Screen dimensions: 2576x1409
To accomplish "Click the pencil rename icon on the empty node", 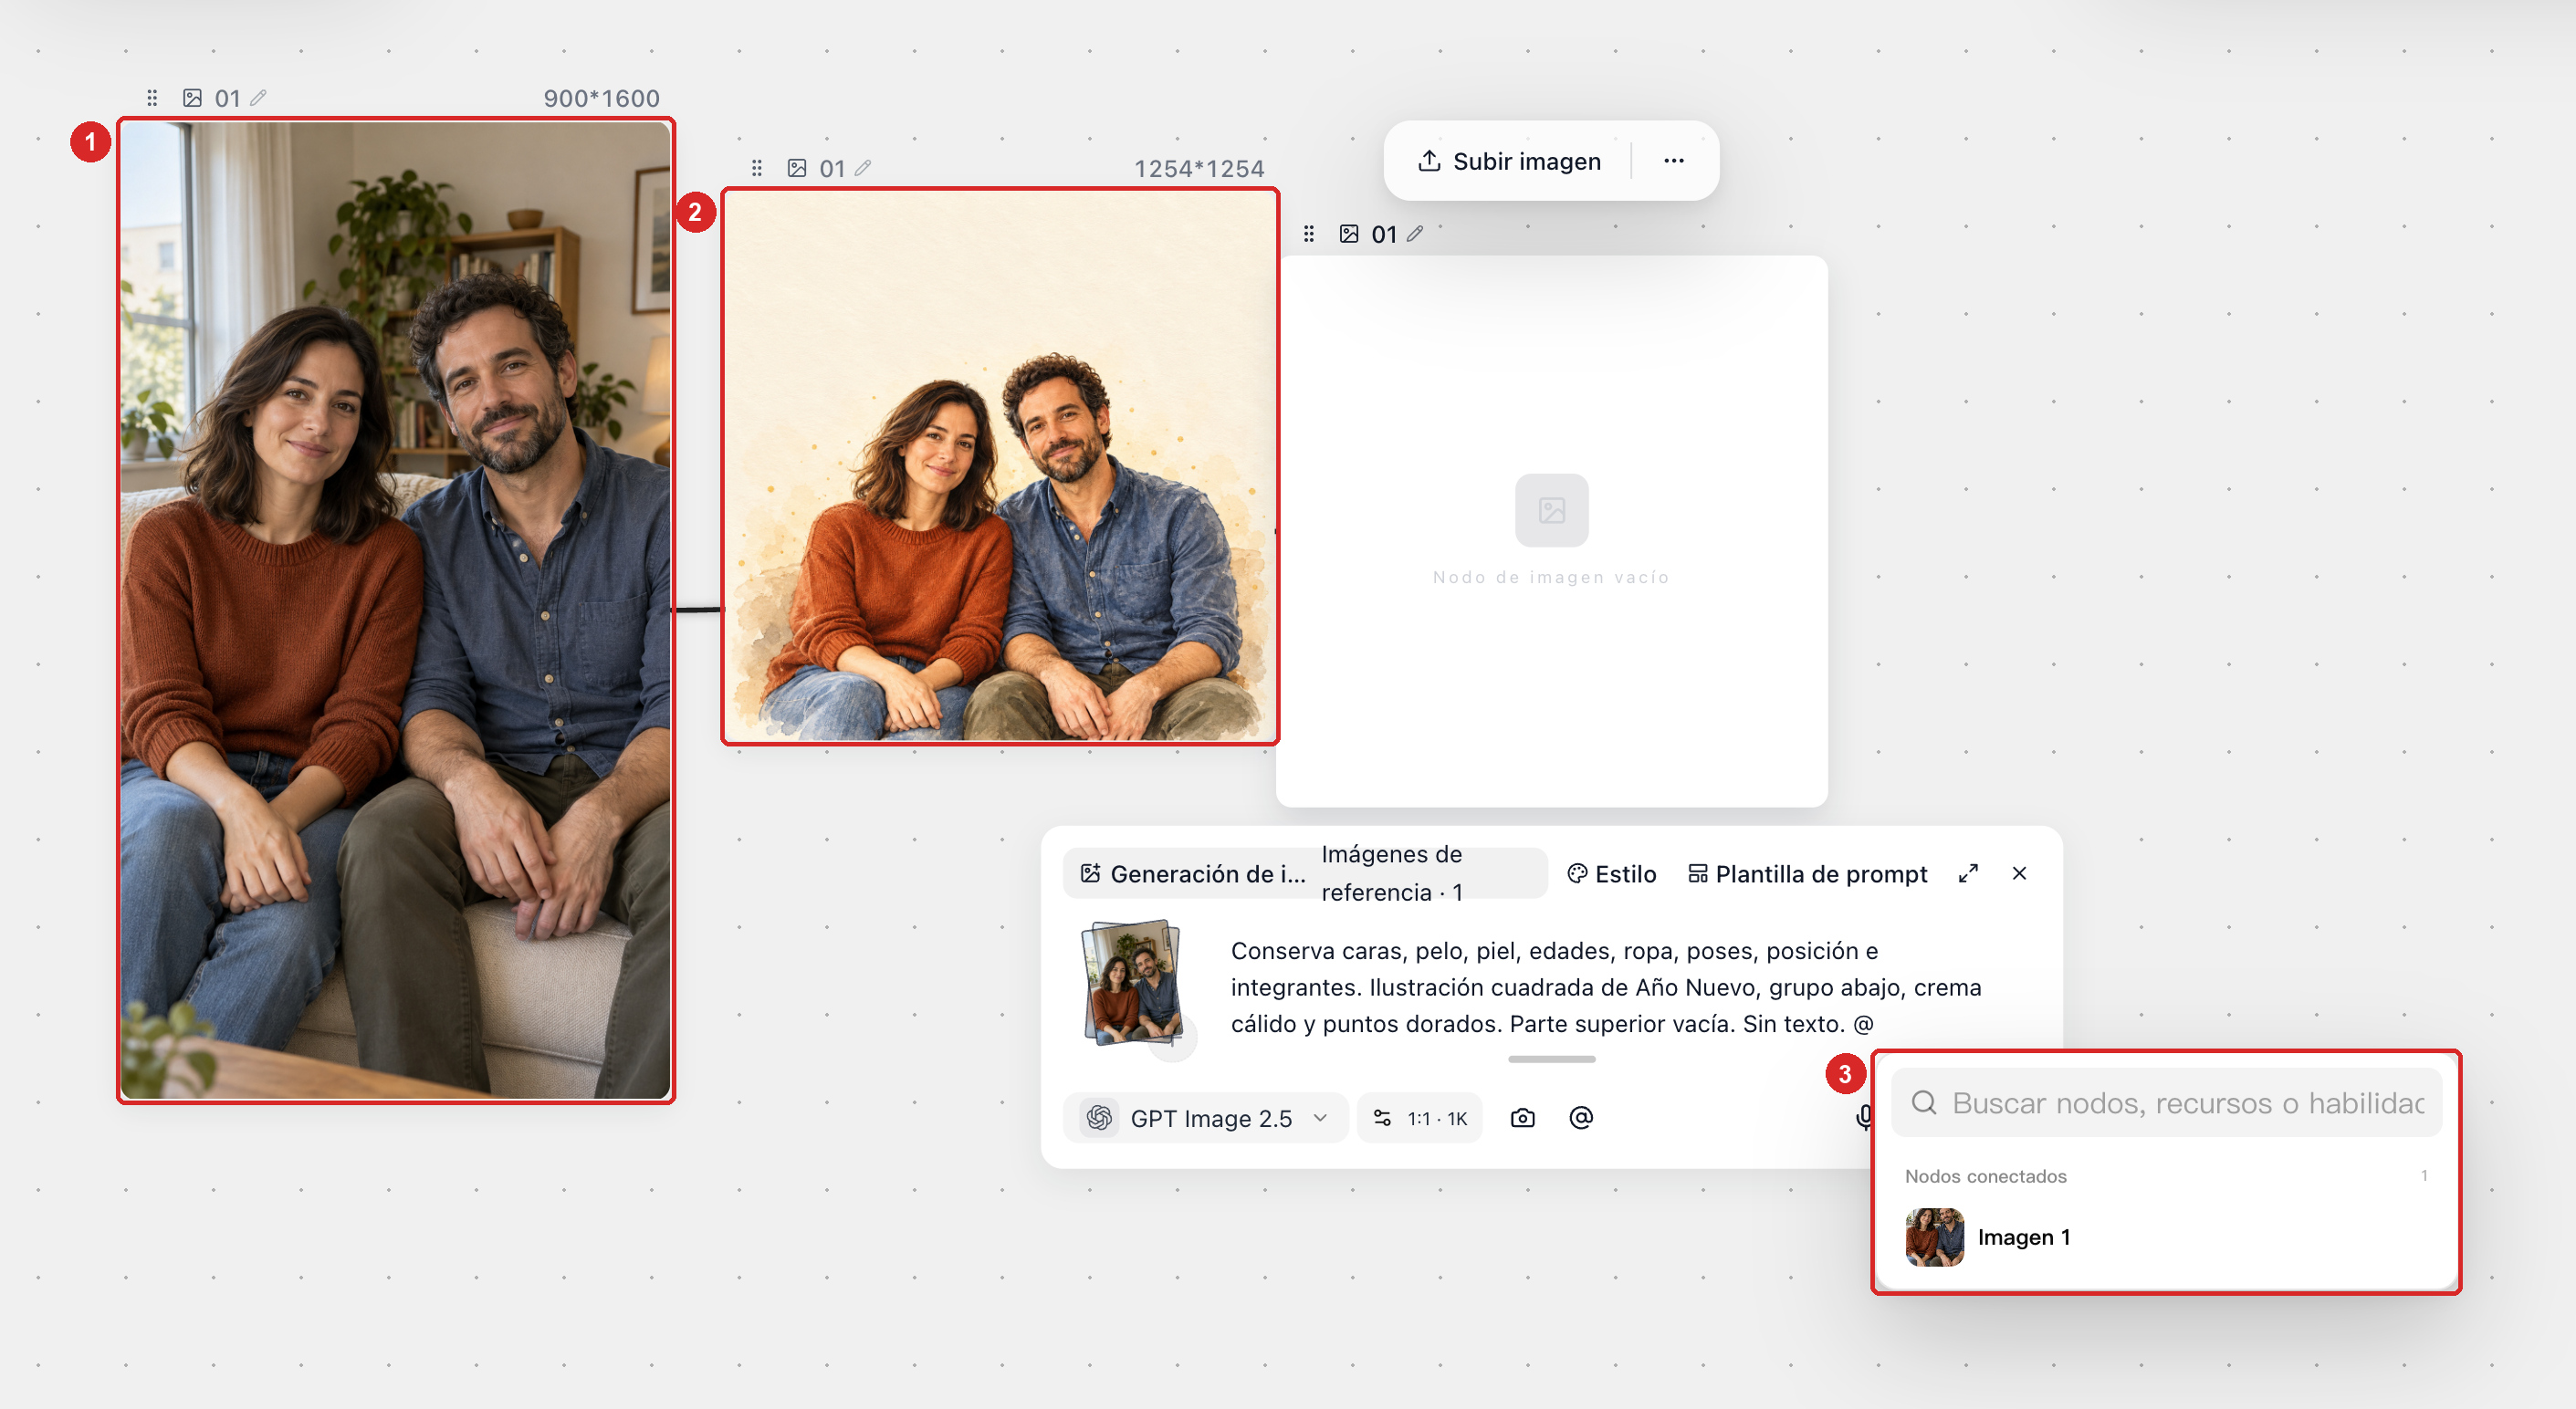I will point(1415,234).
